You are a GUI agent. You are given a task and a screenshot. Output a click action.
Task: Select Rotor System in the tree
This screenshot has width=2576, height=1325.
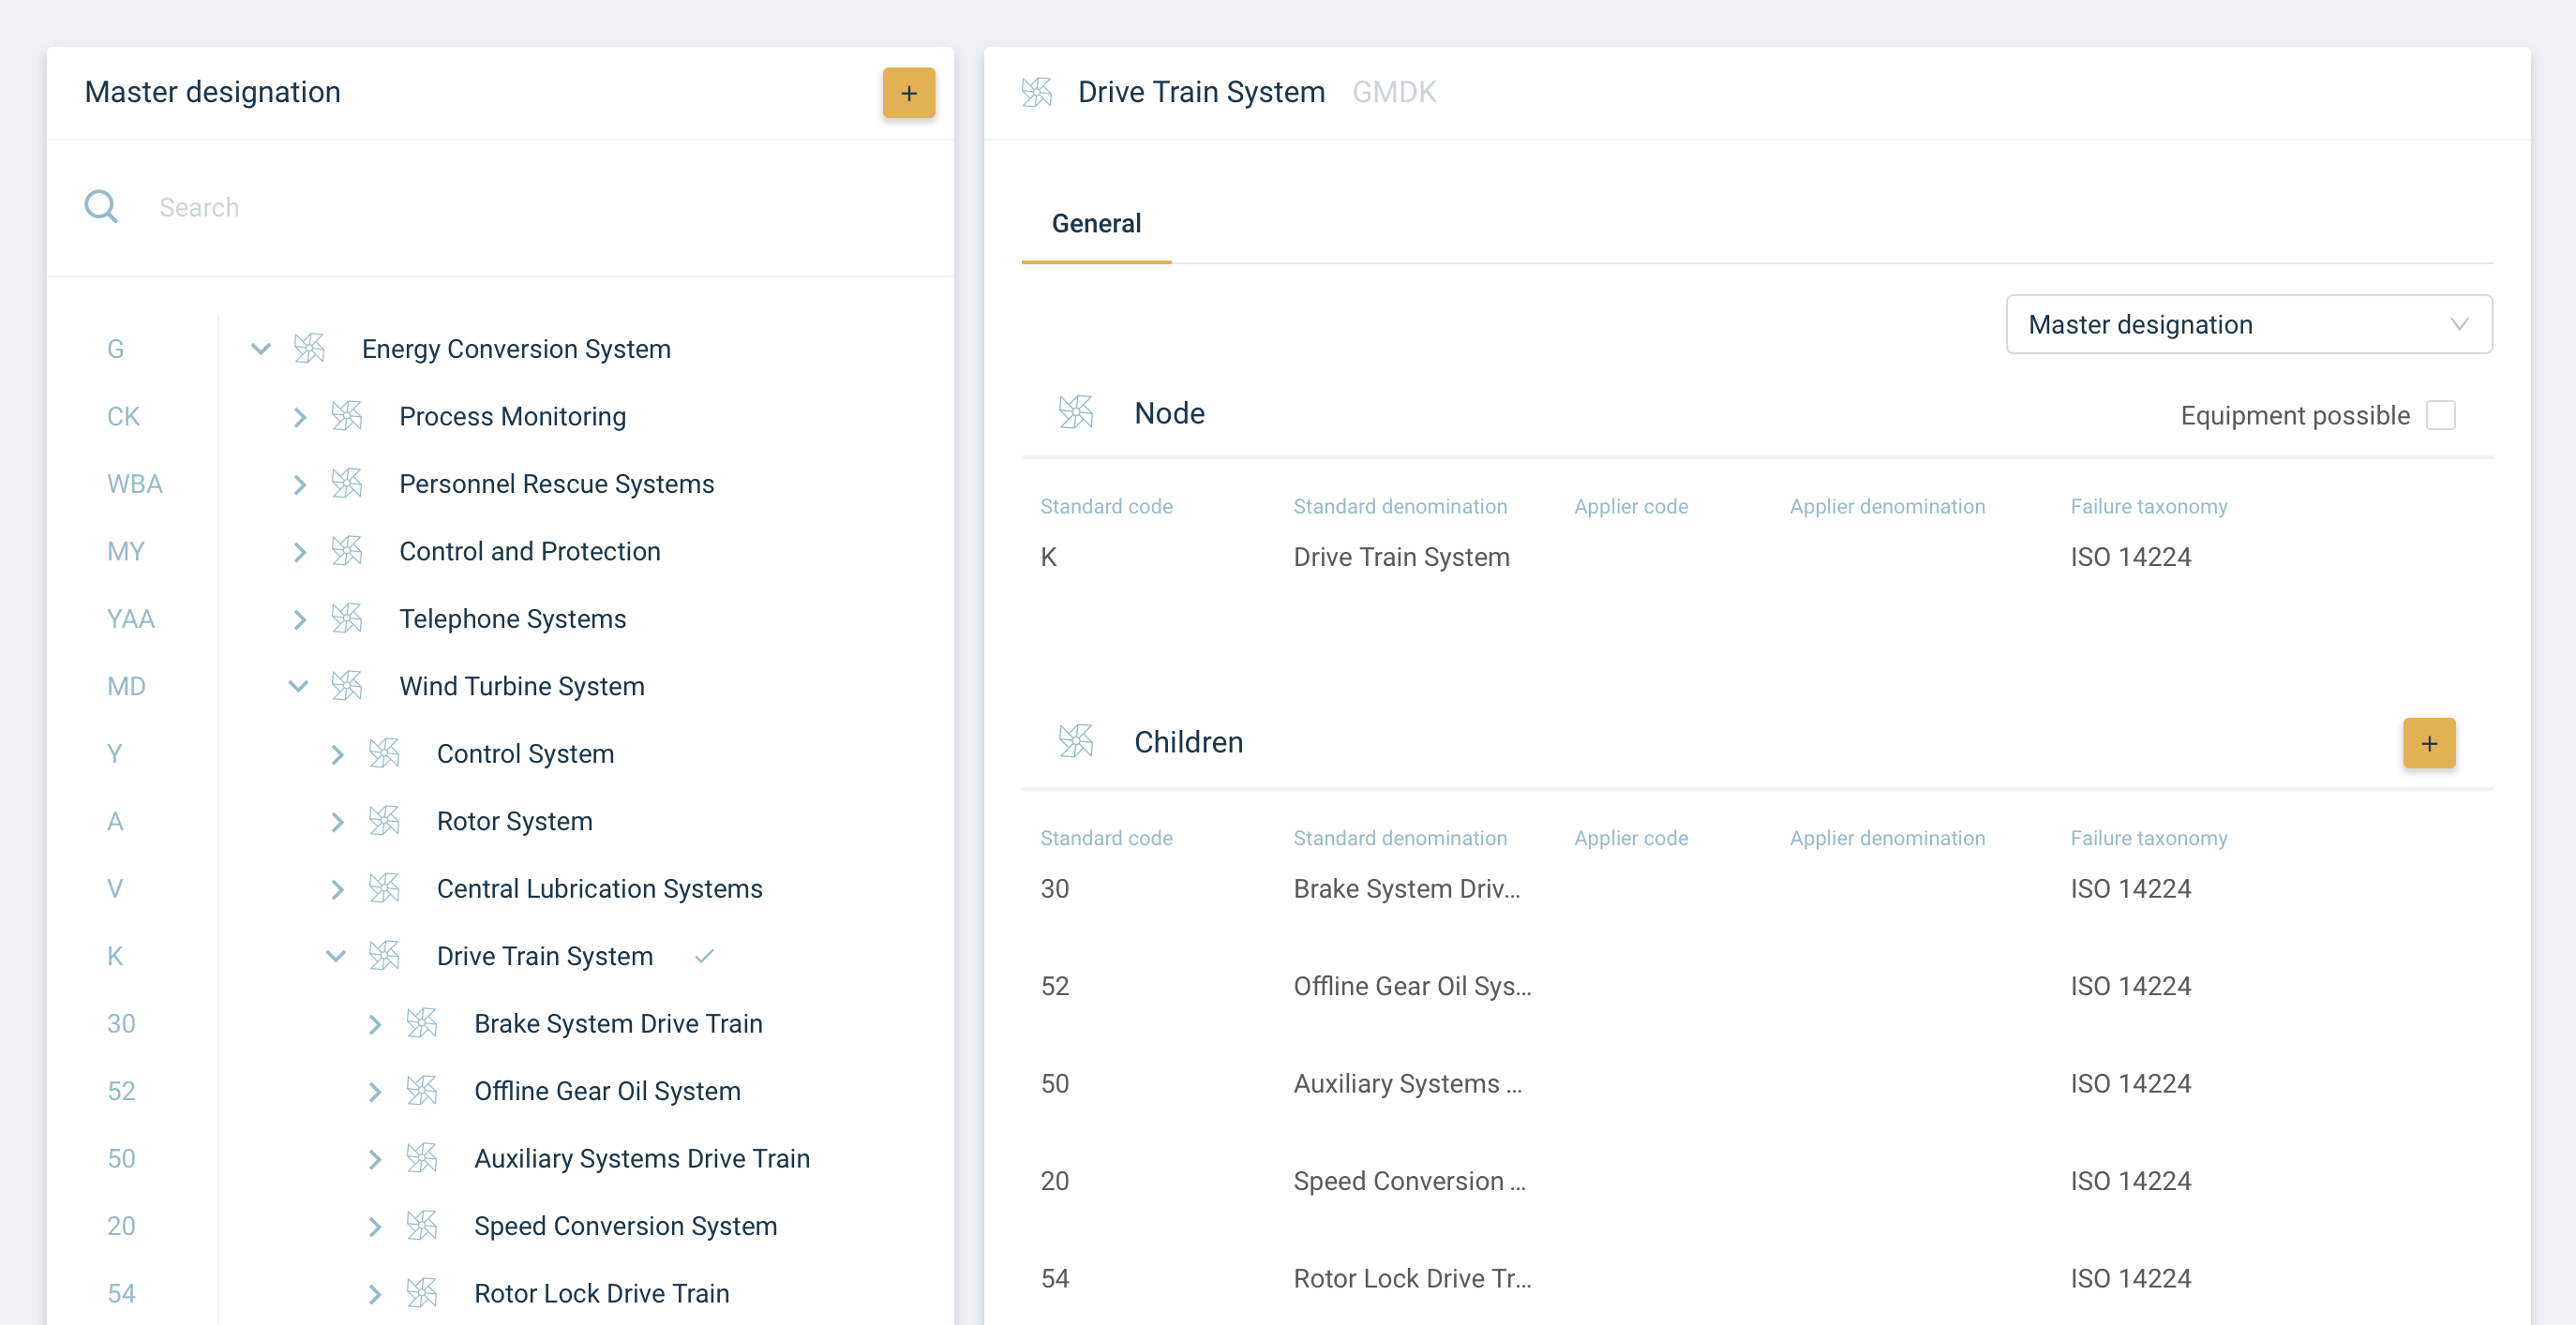515,820
